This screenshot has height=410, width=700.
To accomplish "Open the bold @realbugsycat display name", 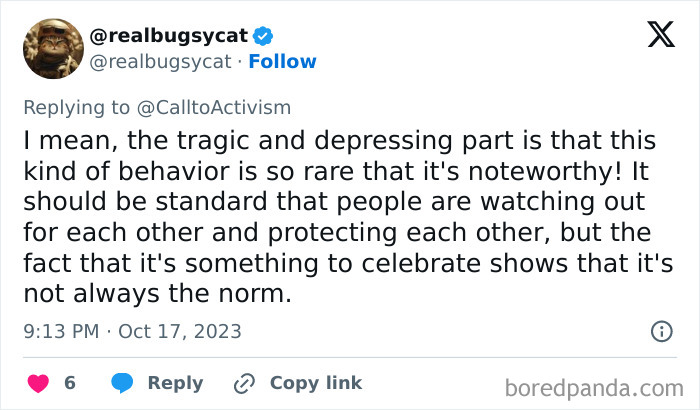I will (169, 37).
